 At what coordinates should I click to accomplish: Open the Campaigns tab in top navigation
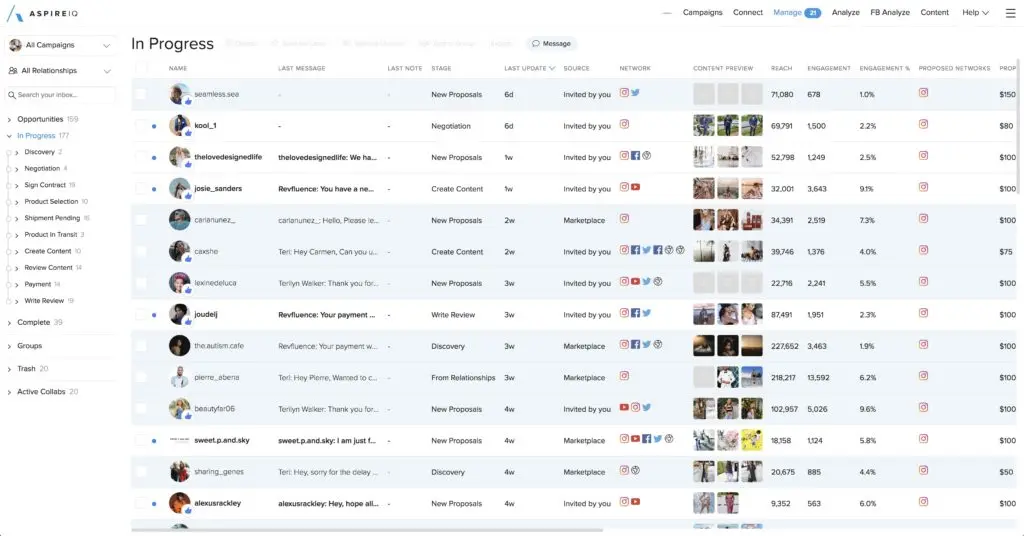pyautogui.click(x=702, y=13)
